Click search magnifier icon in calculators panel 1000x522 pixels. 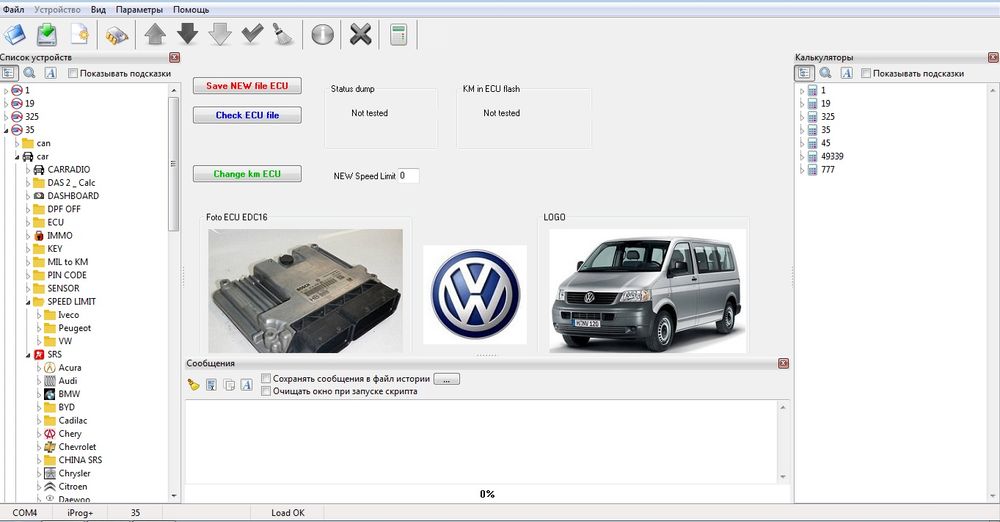[x=825, y=73]
